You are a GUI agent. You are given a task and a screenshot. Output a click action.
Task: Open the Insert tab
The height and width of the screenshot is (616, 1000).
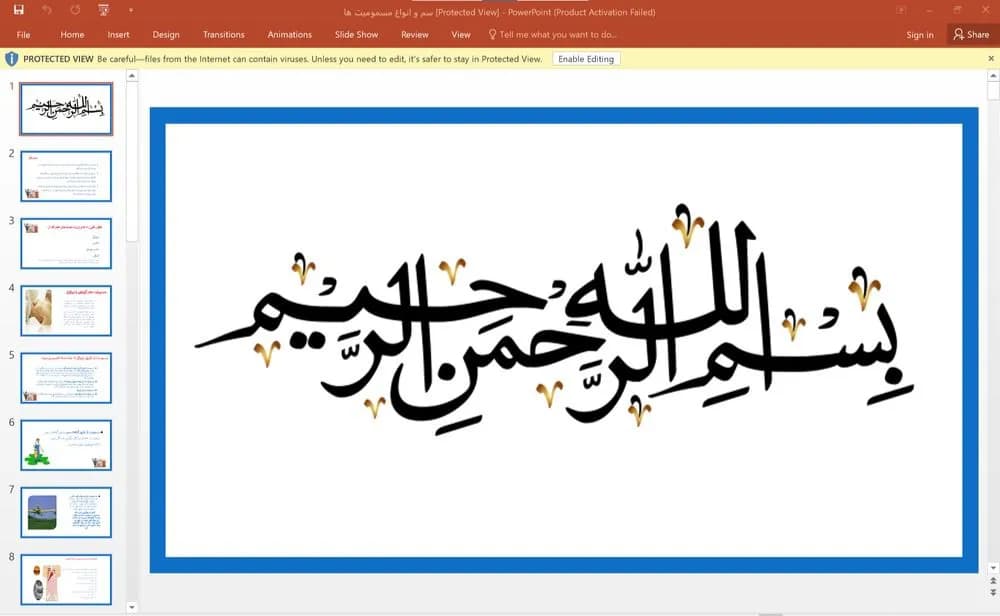click(118, 34)
